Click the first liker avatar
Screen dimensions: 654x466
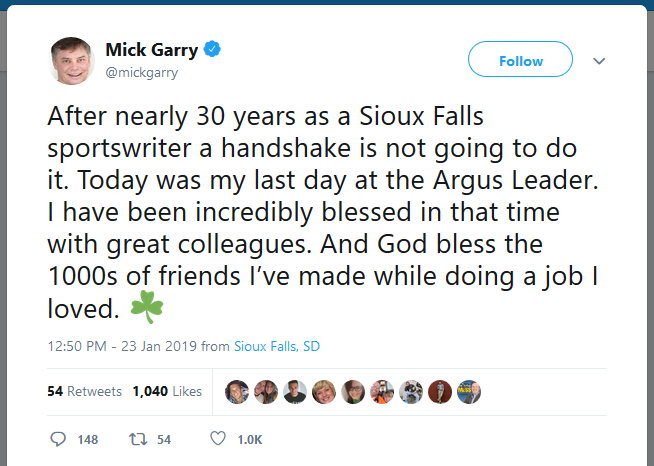coord(237,391)
